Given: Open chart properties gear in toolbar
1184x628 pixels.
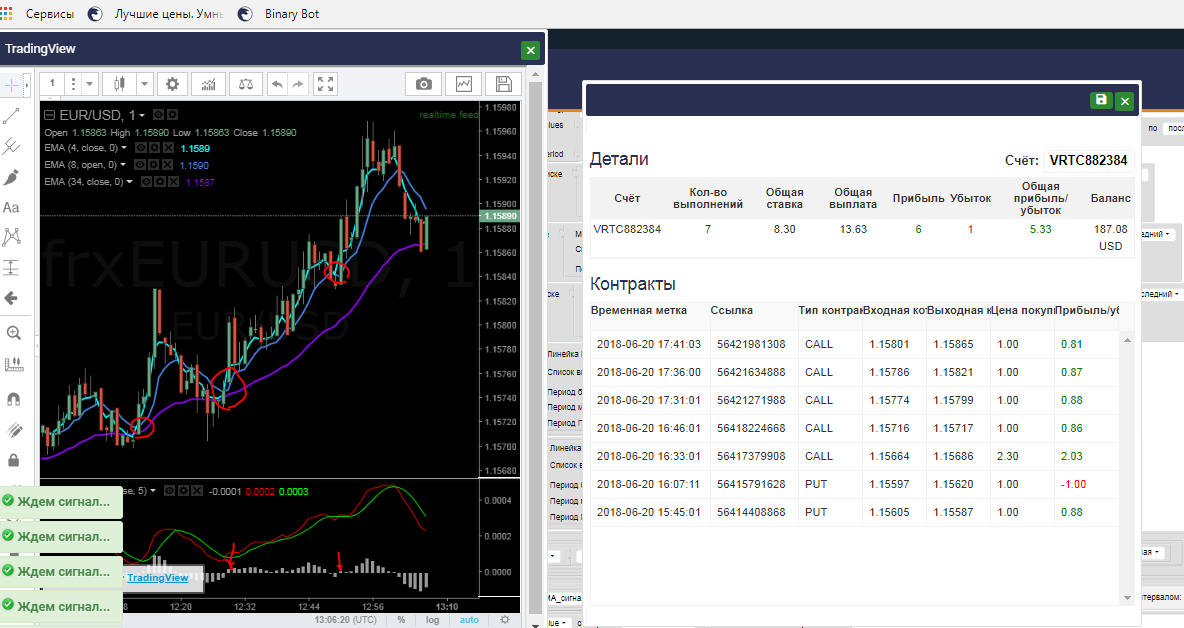Looking at the screenshot, I should pyautogui.click(x=172, y=84).
